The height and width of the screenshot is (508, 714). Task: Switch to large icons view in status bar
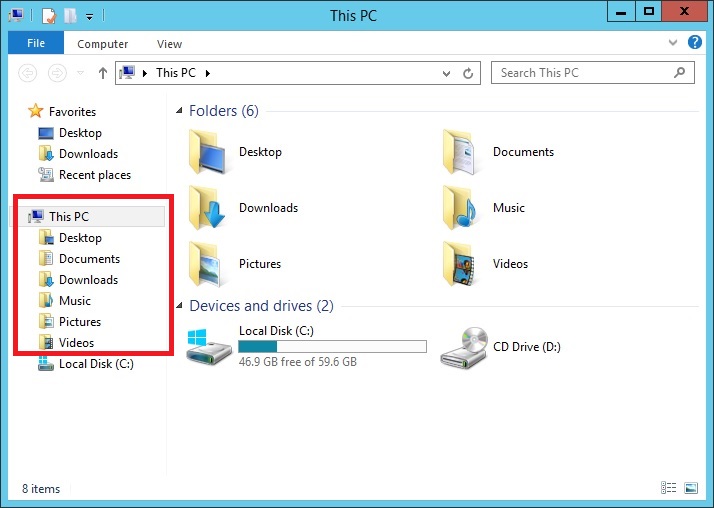pyautogui.click(x=690, y=488)
